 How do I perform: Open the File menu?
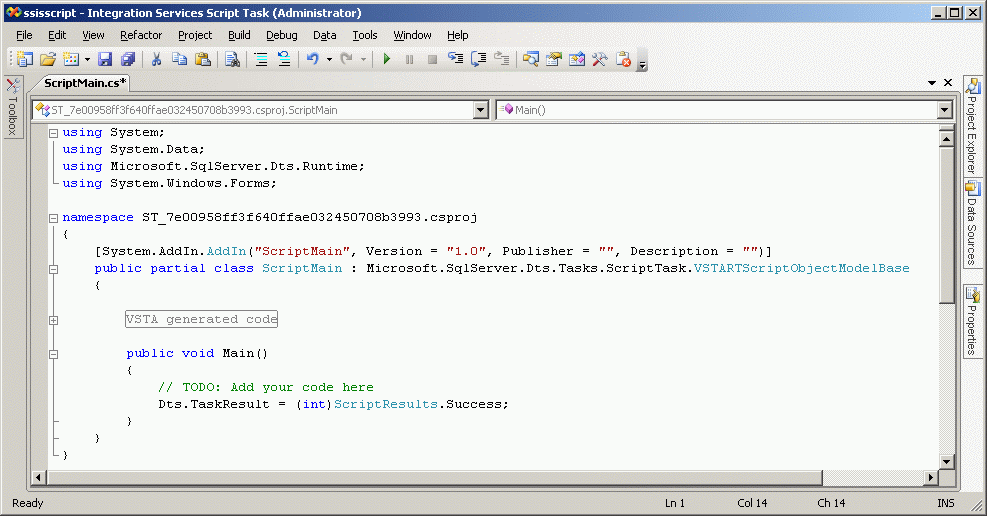pos(24,35)
